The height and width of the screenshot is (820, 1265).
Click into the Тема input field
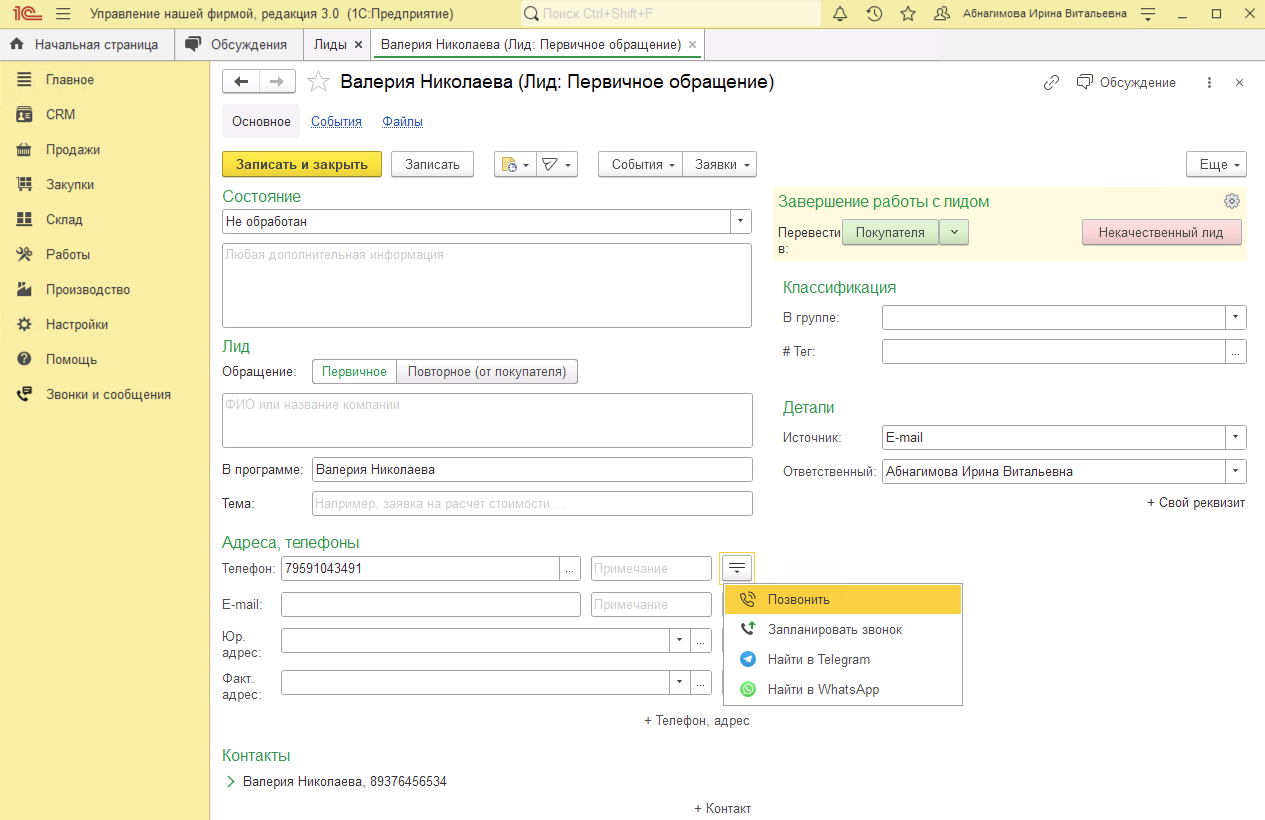coord(532,504)
